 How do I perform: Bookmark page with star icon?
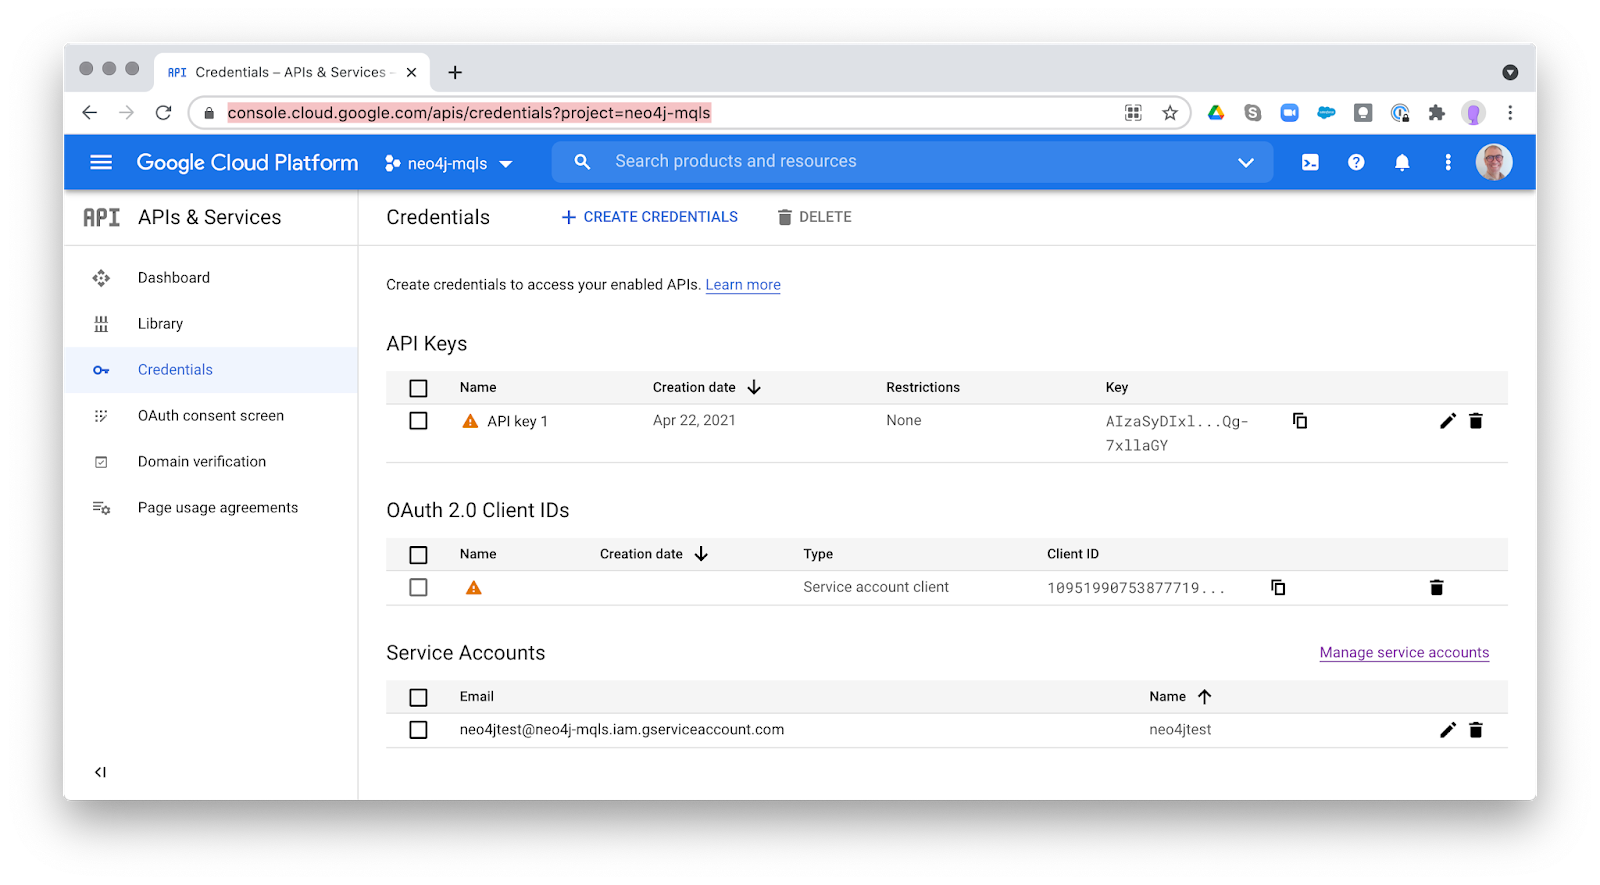pyautogui.click(x=1170, y=113)
